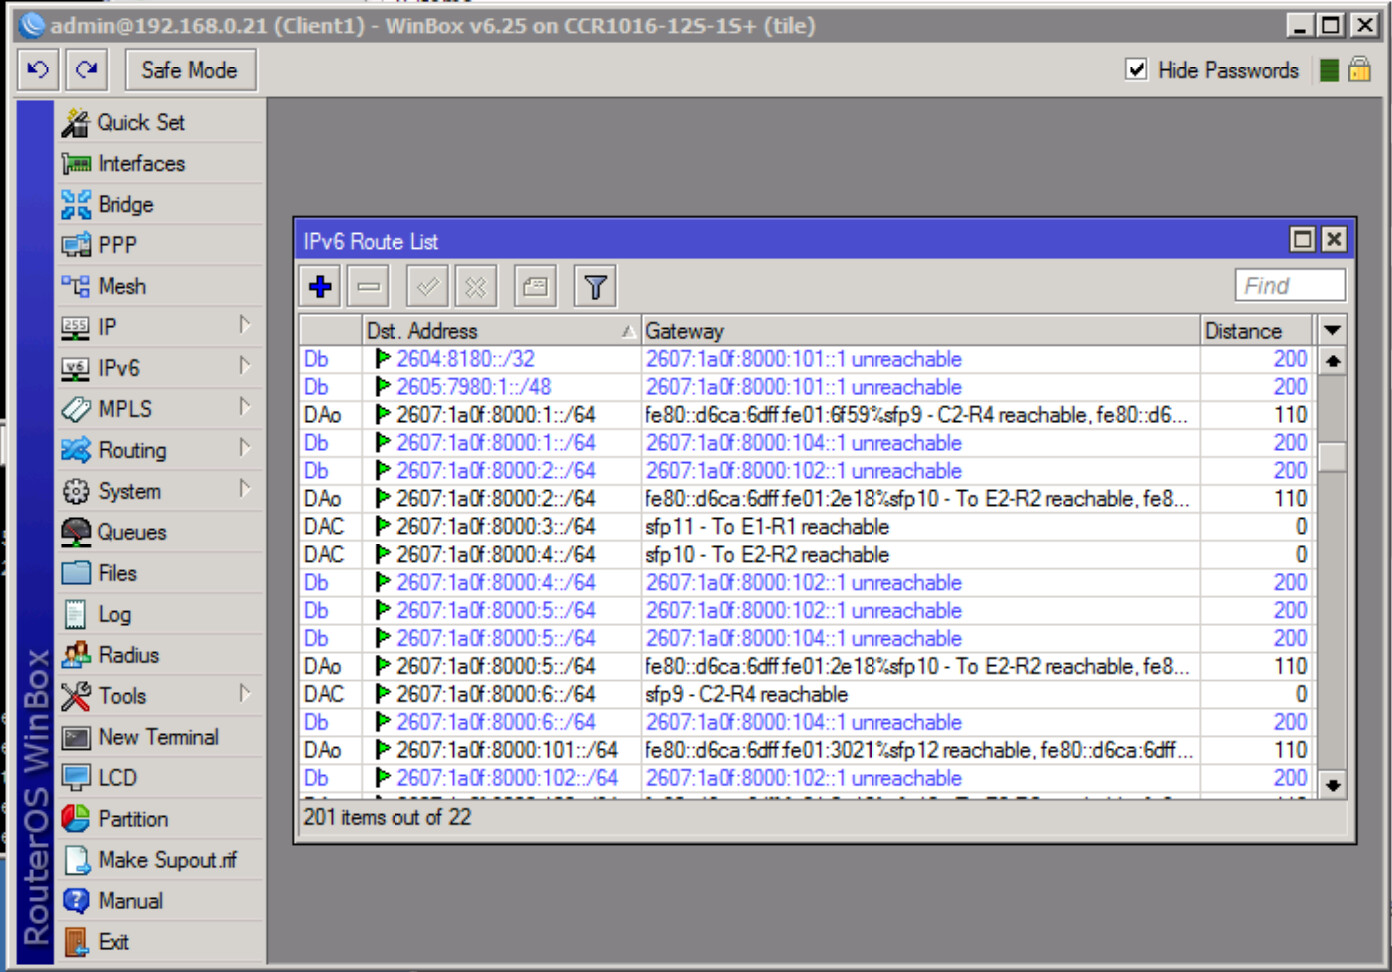The image size is (1392, 972).
Task: Open New Terminal from the sidebar
Action: pos(157,737)
